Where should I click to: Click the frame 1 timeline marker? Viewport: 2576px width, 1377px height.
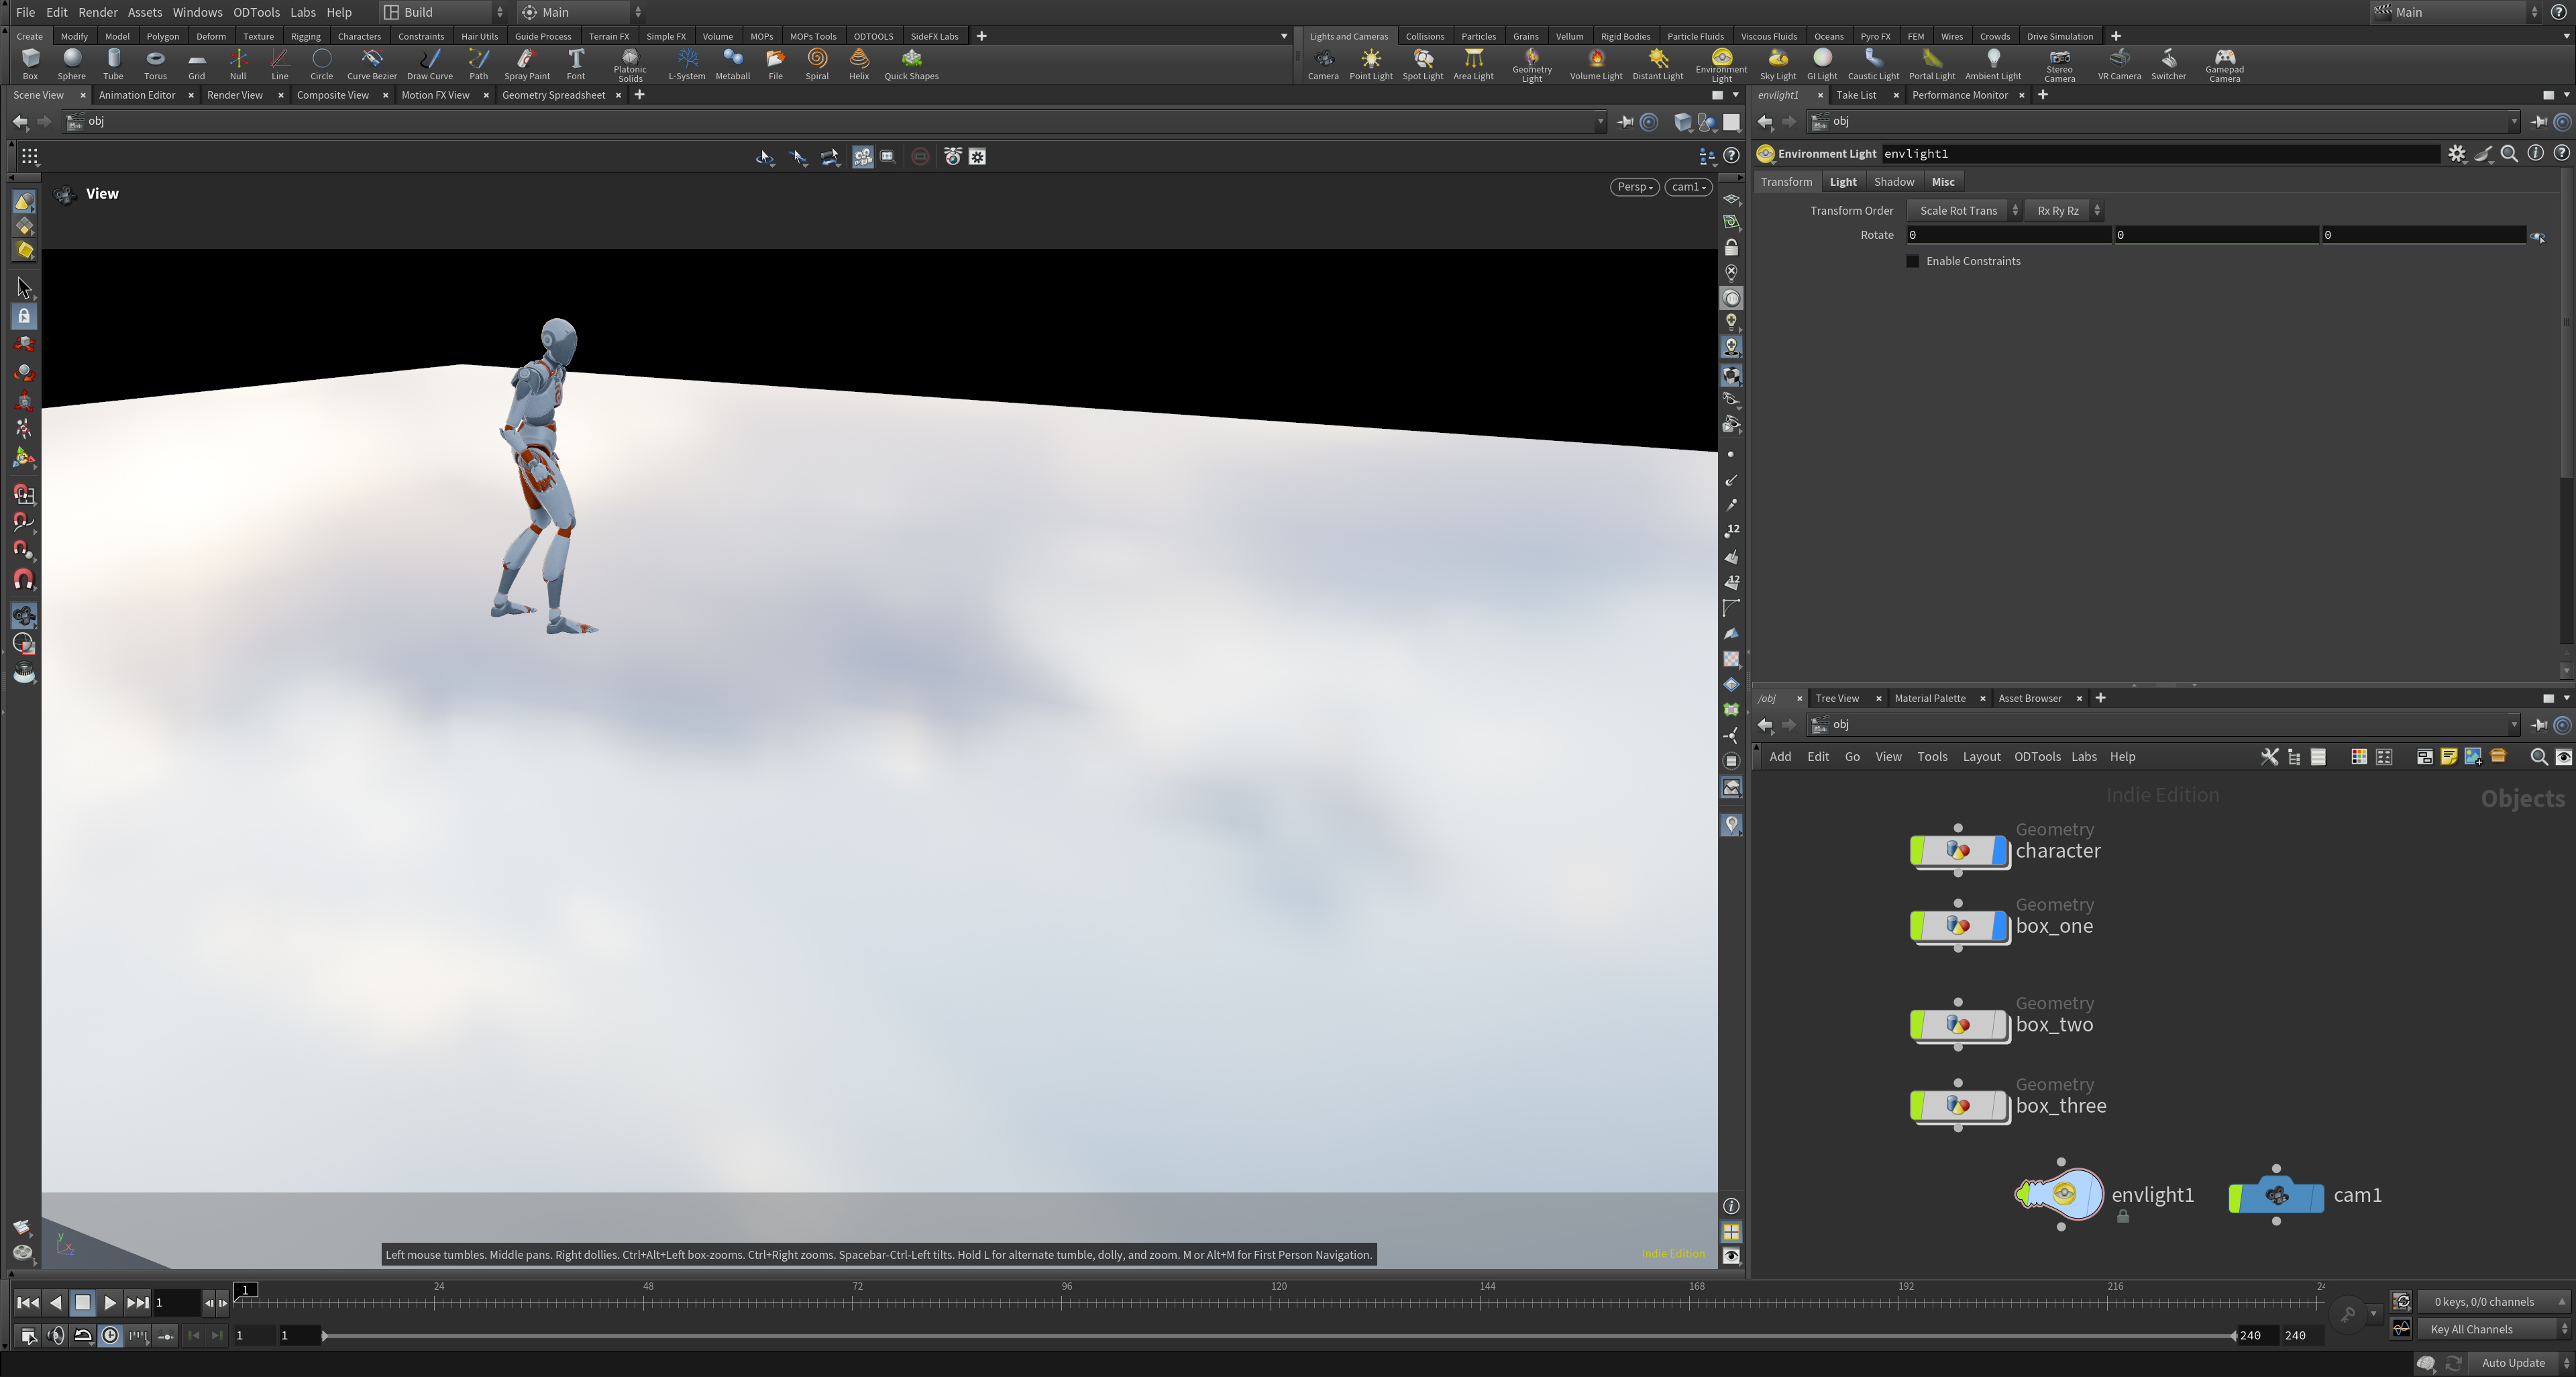[246, 1290]
